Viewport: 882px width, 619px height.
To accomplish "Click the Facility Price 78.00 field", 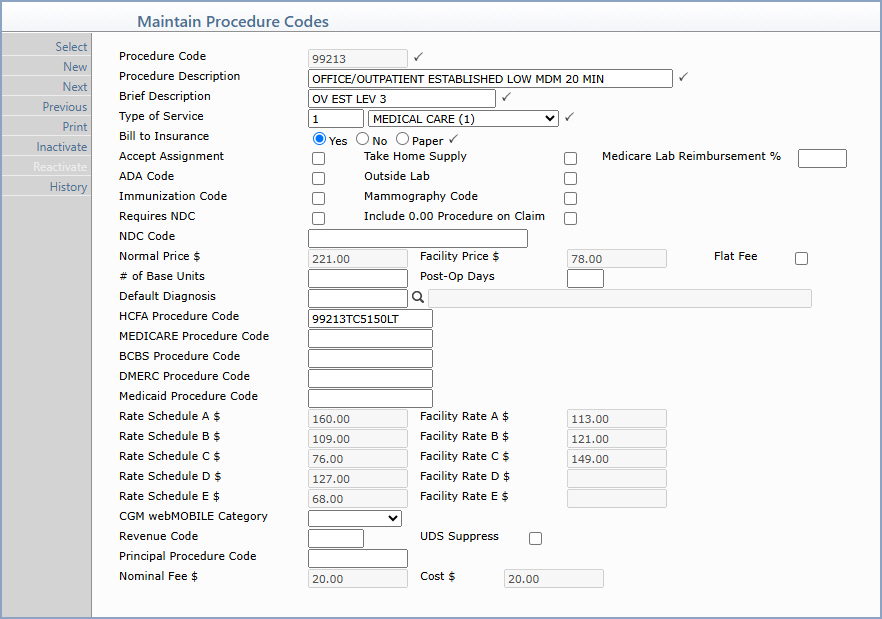I will pos(617,258).
